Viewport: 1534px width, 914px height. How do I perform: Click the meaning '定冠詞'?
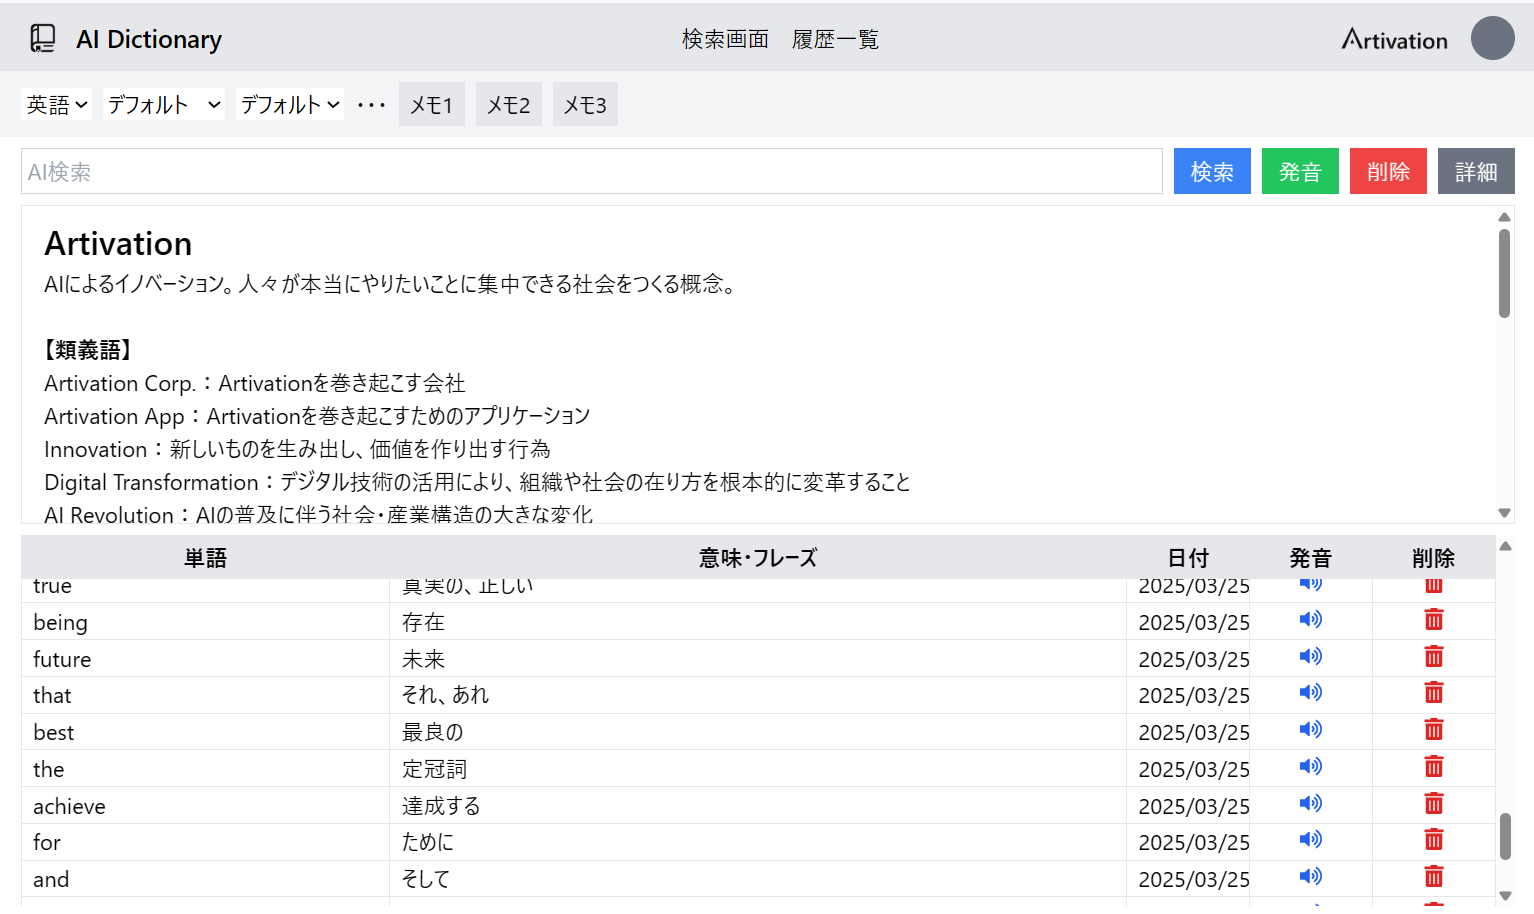tap(434, 769)
